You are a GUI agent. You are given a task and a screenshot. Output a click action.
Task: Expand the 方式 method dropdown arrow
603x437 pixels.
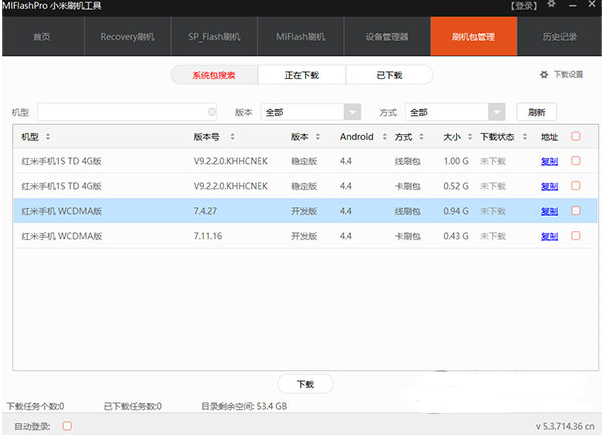[x=496, y=112]
